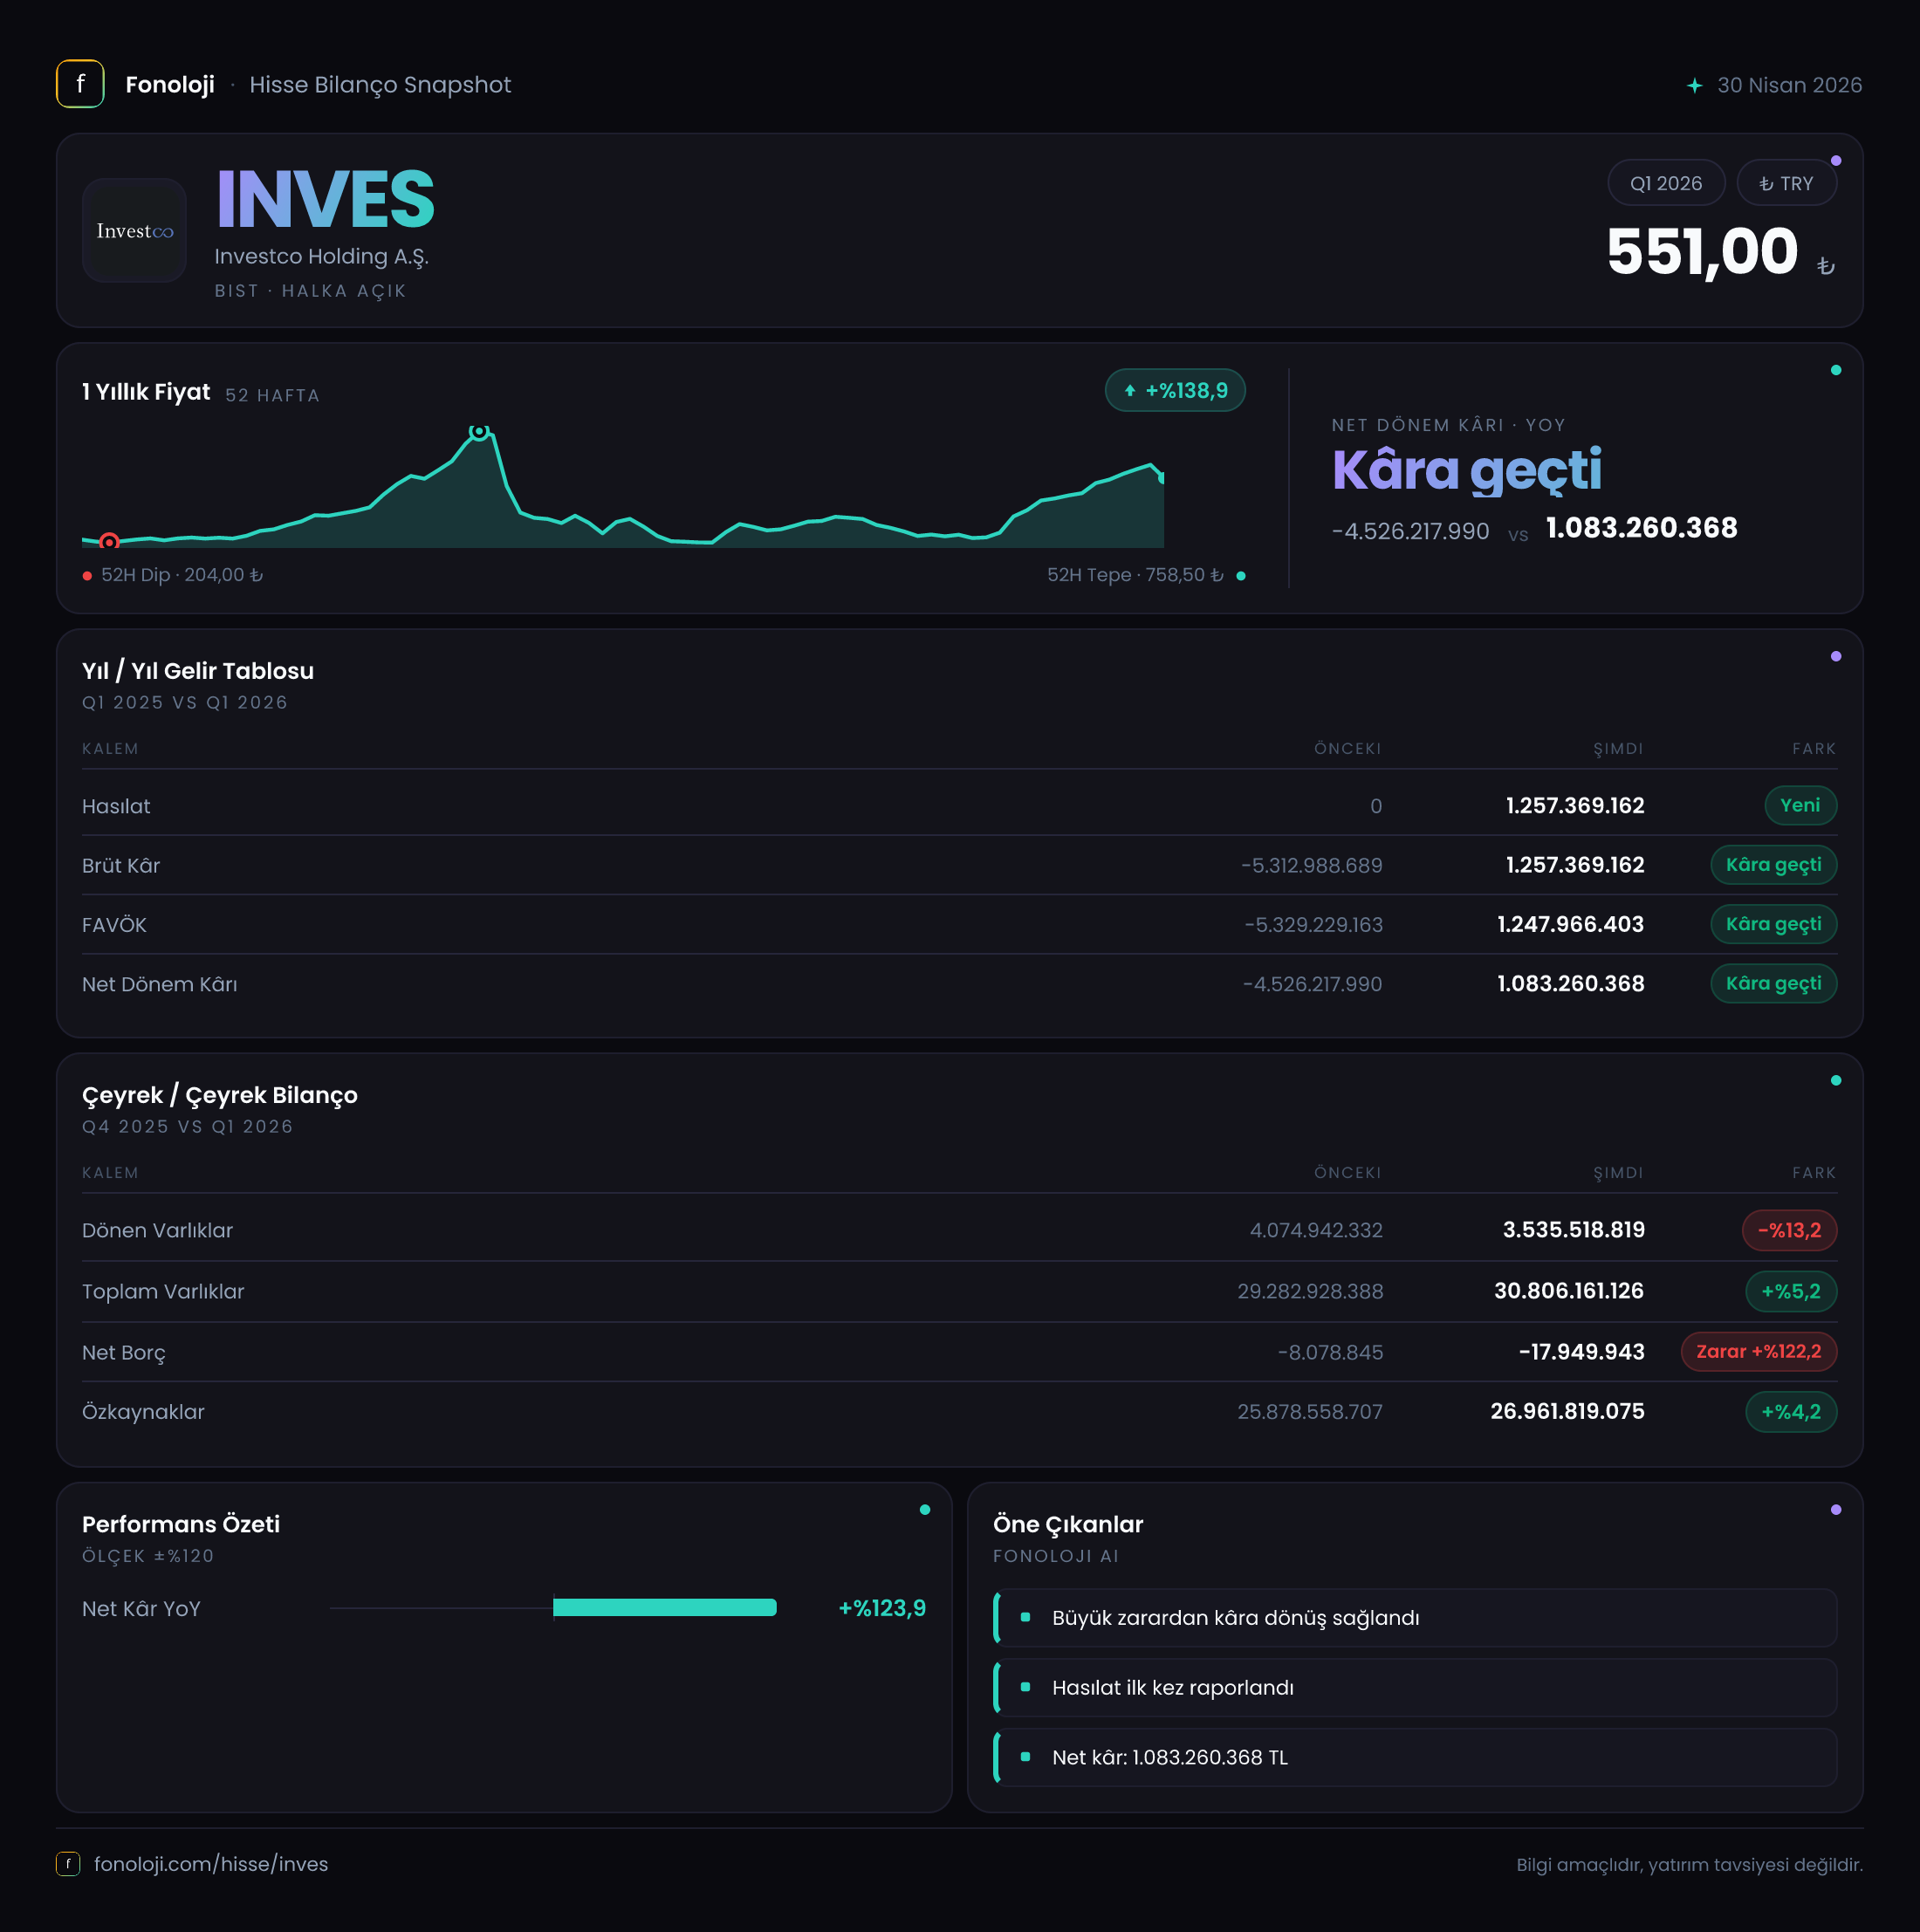Image resolution: width=1920 pixels, height=1932 pixels.
Task: Click the "Özkaynaklar" row label
Action: pos(143,1412)
